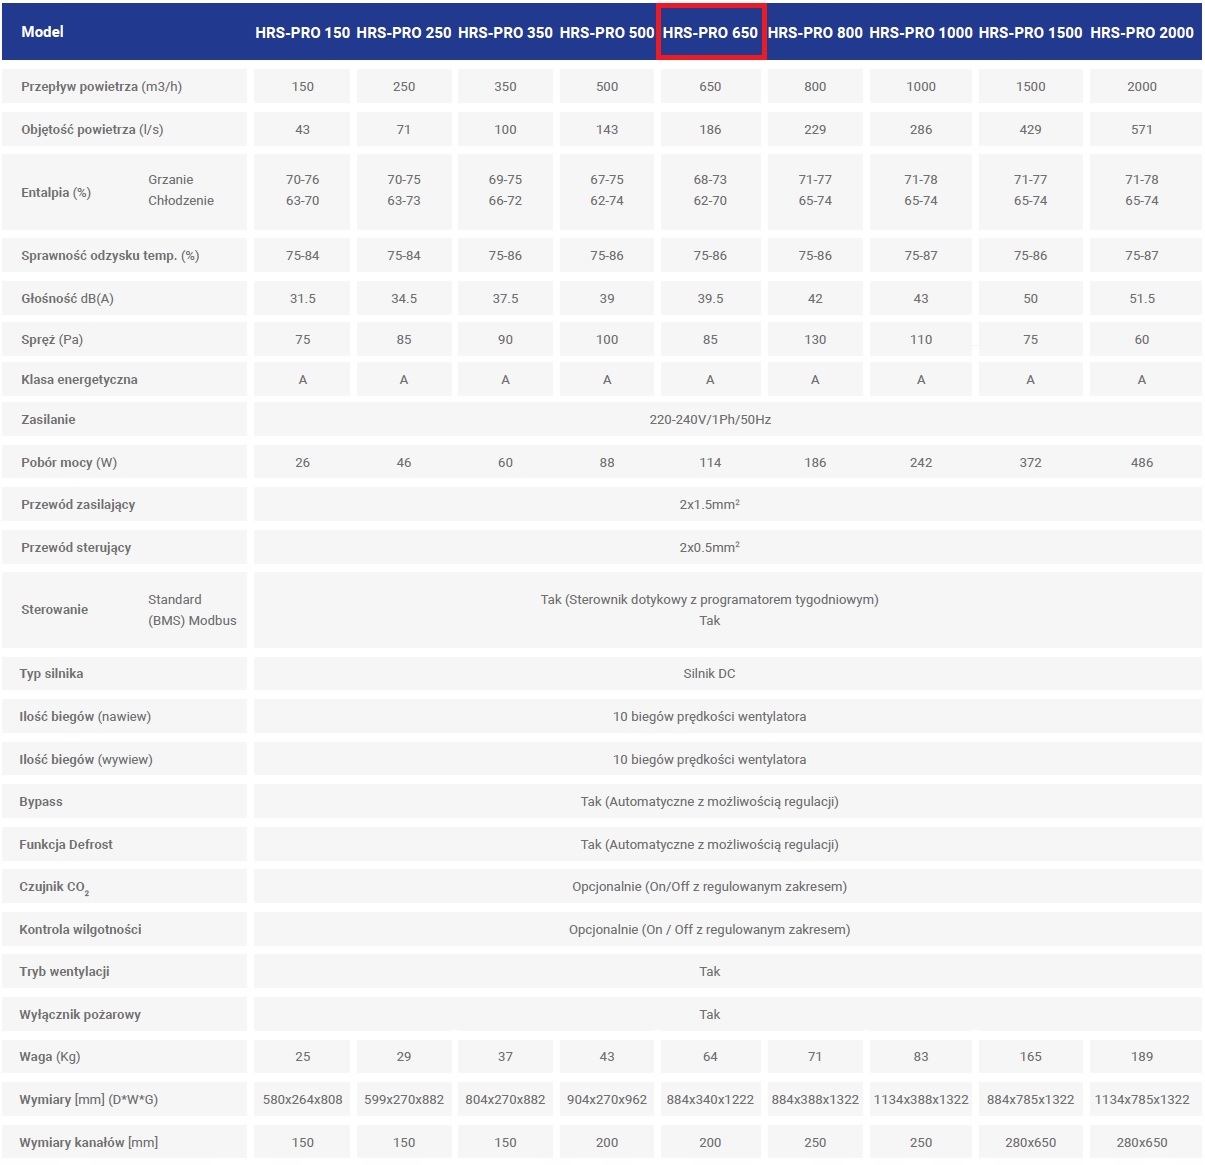Image resolution: width=1205 pixels, height=1165 pixels.
Task: Click the 64 weight cell
Action: 710,1057
